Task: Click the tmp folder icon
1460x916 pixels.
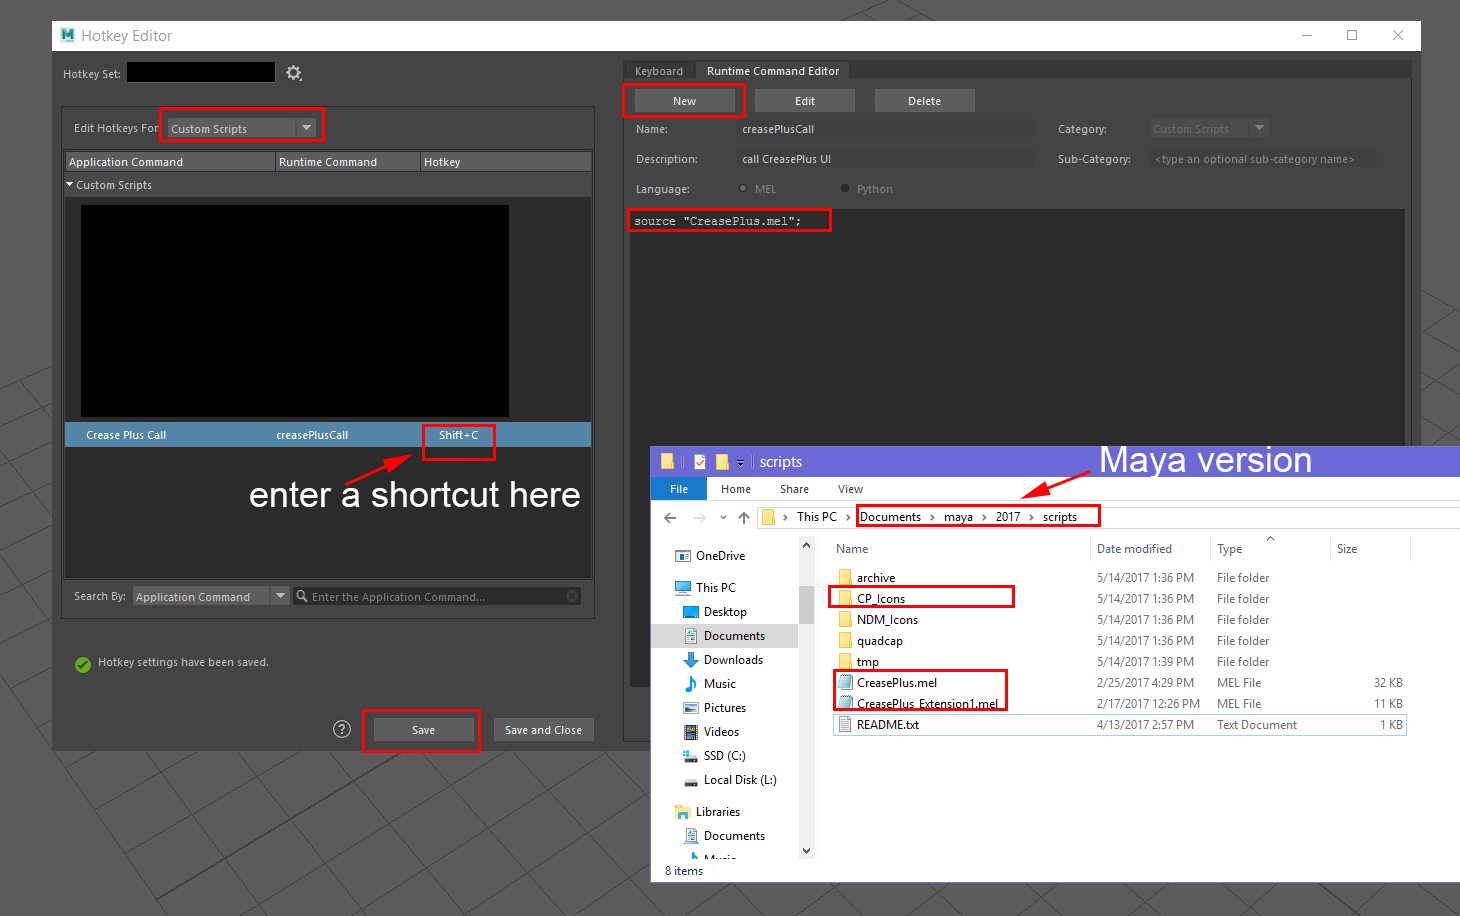Action: pyautogui.click(x=845, y=662)
